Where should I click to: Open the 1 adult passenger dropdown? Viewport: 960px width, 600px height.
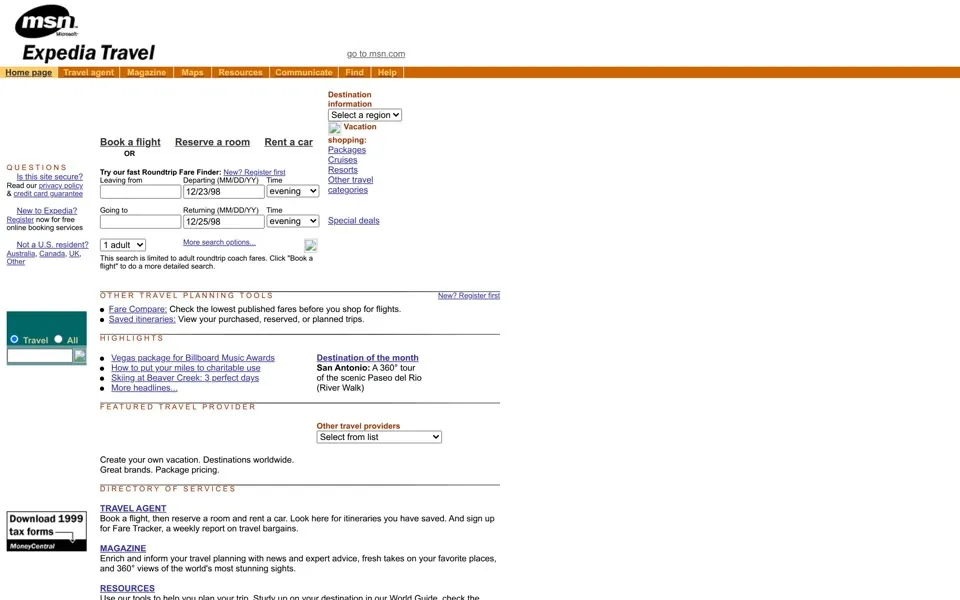coord(122,245)
